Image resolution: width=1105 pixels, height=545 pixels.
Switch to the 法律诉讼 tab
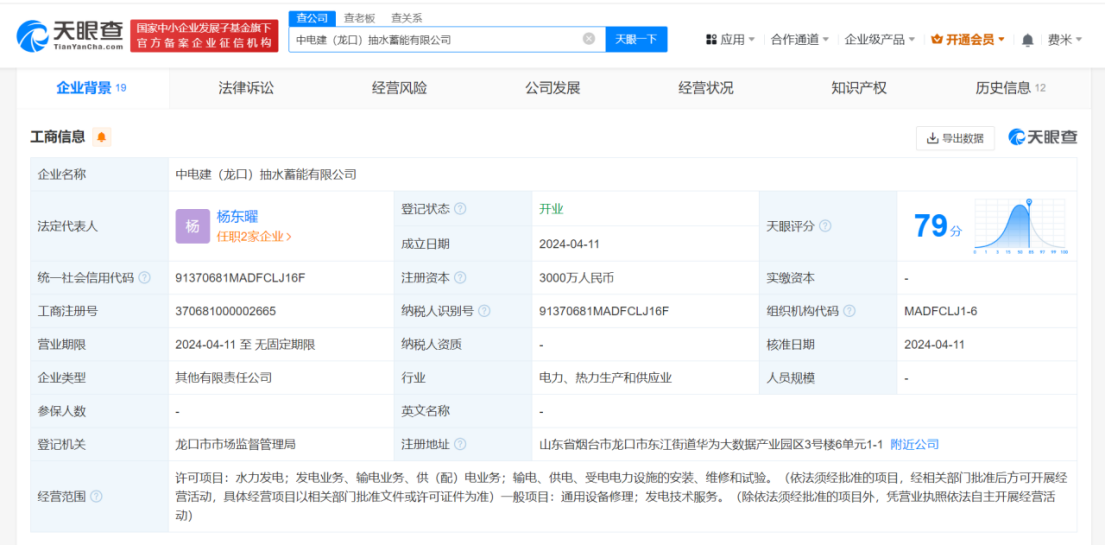pyautogui.click(x=246, y=88)
